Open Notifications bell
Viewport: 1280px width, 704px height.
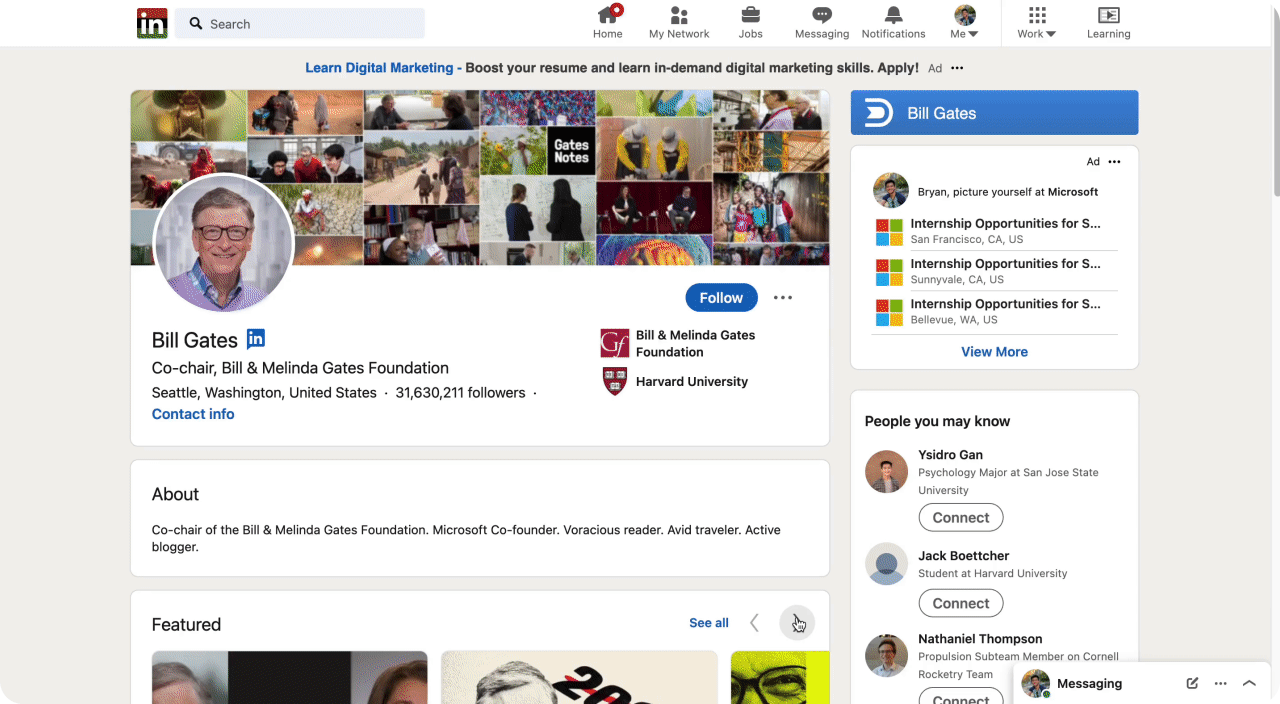pos(893,23)
